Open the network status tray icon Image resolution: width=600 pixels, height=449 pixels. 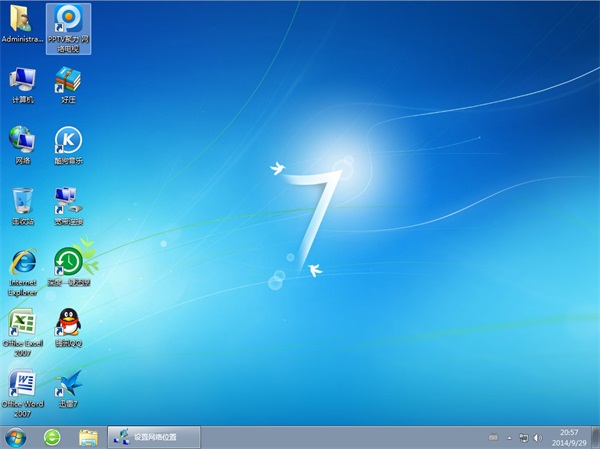(x=523, y=438)
